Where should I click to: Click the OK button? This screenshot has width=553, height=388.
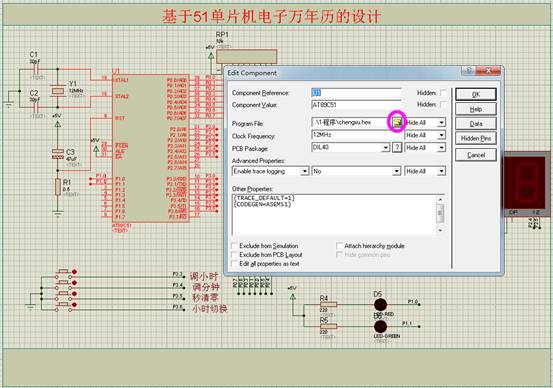(476, 95)
